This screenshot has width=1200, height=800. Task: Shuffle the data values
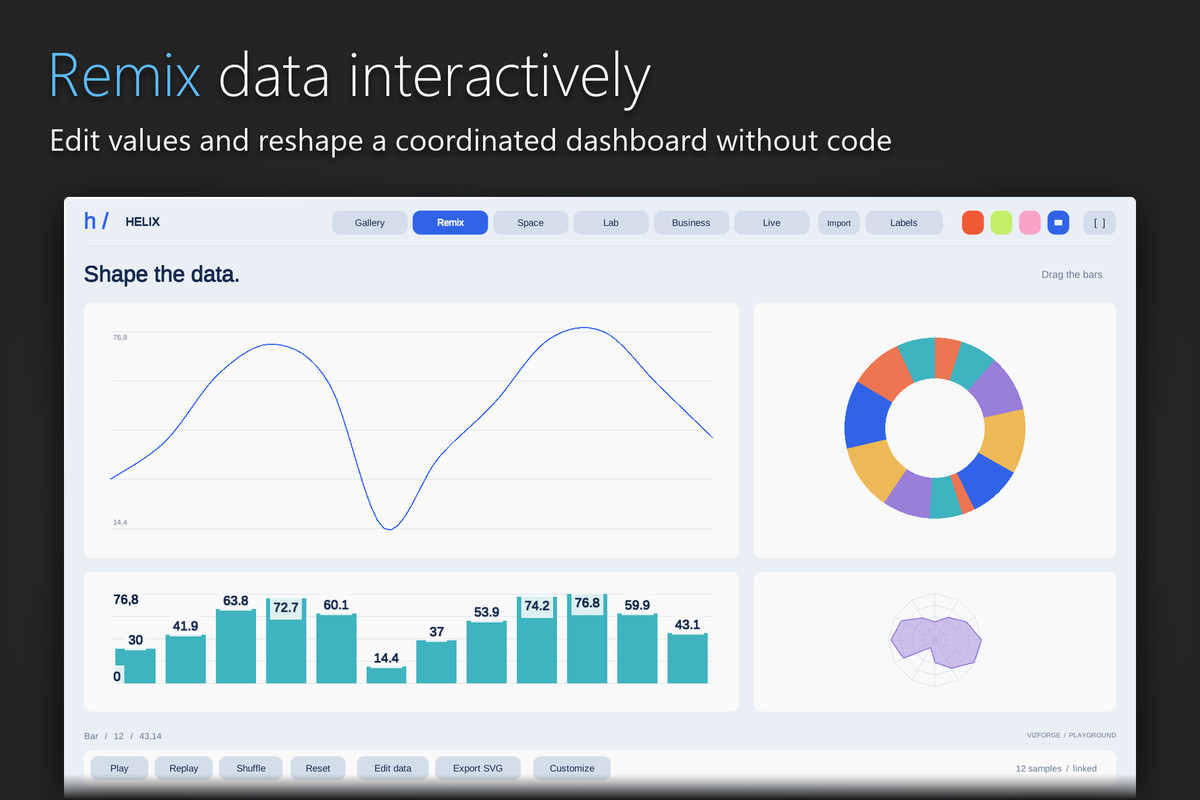(x=251, y=768)
